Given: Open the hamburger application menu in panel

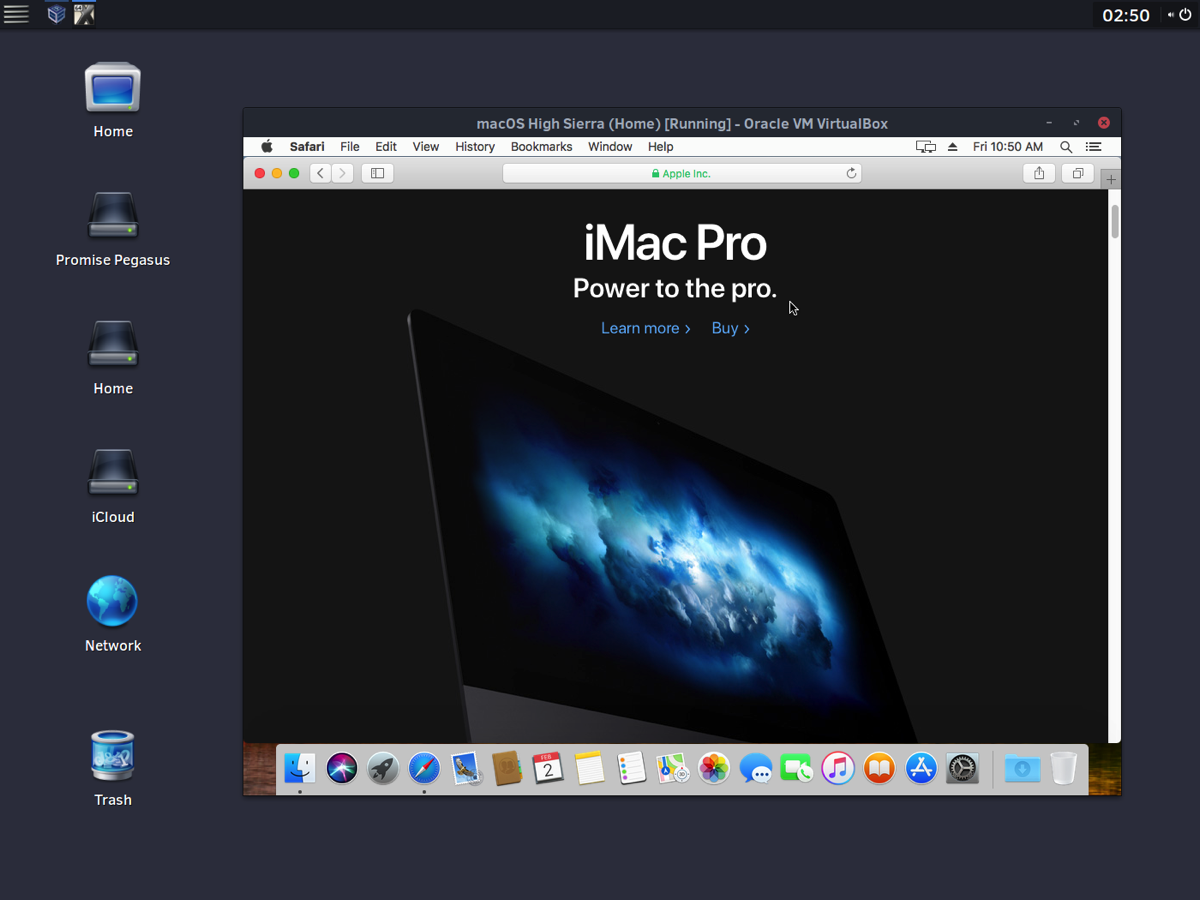Looking at the screenshot, I should [x=16, y=14].
